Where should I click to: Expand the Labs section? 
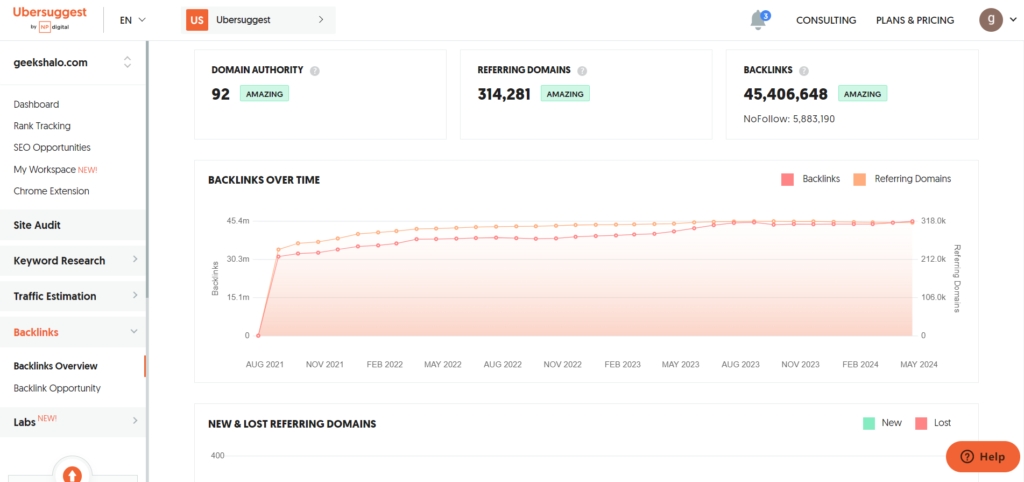(x=72, y=421)
